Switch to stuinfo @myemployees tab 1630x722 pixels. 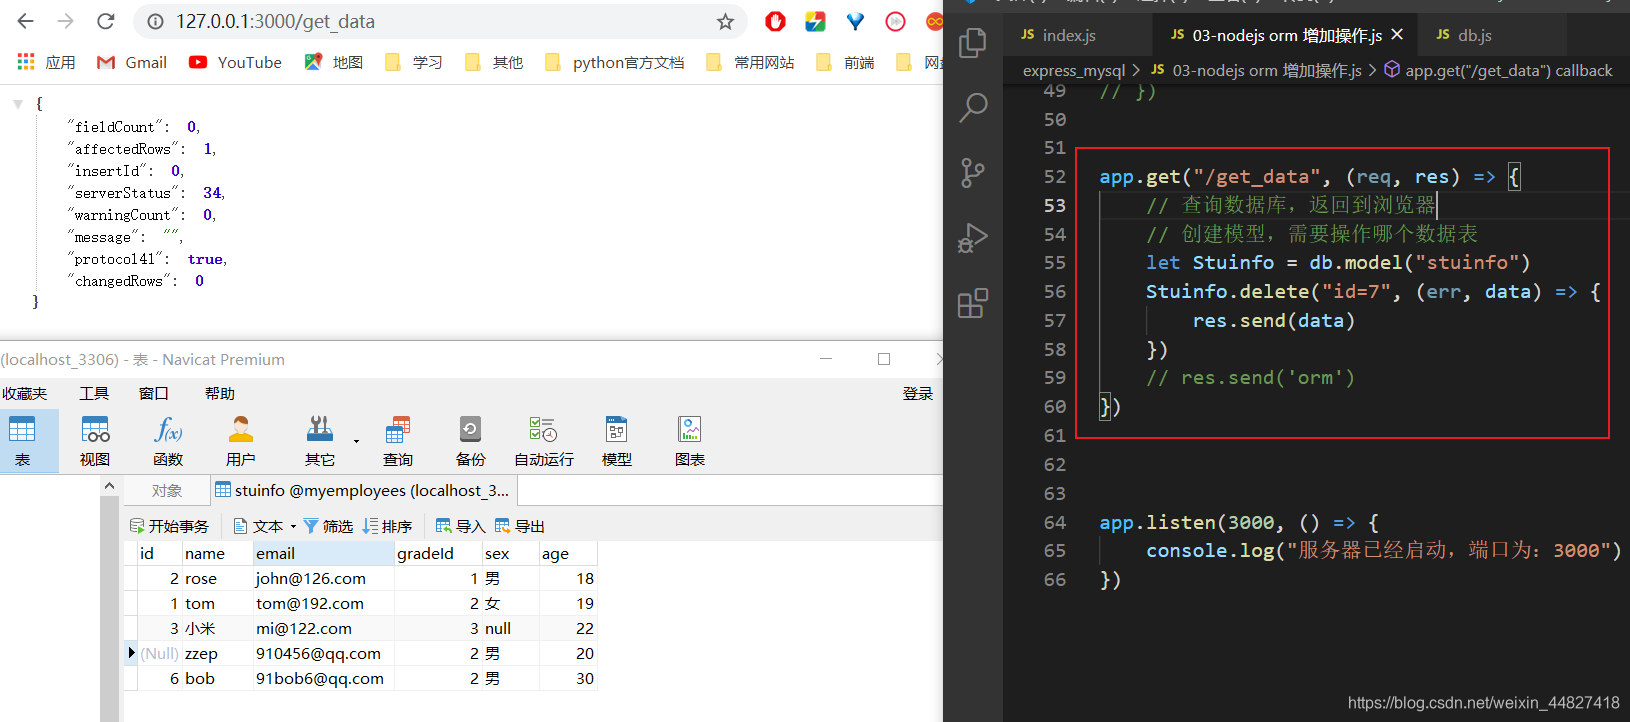364,490
